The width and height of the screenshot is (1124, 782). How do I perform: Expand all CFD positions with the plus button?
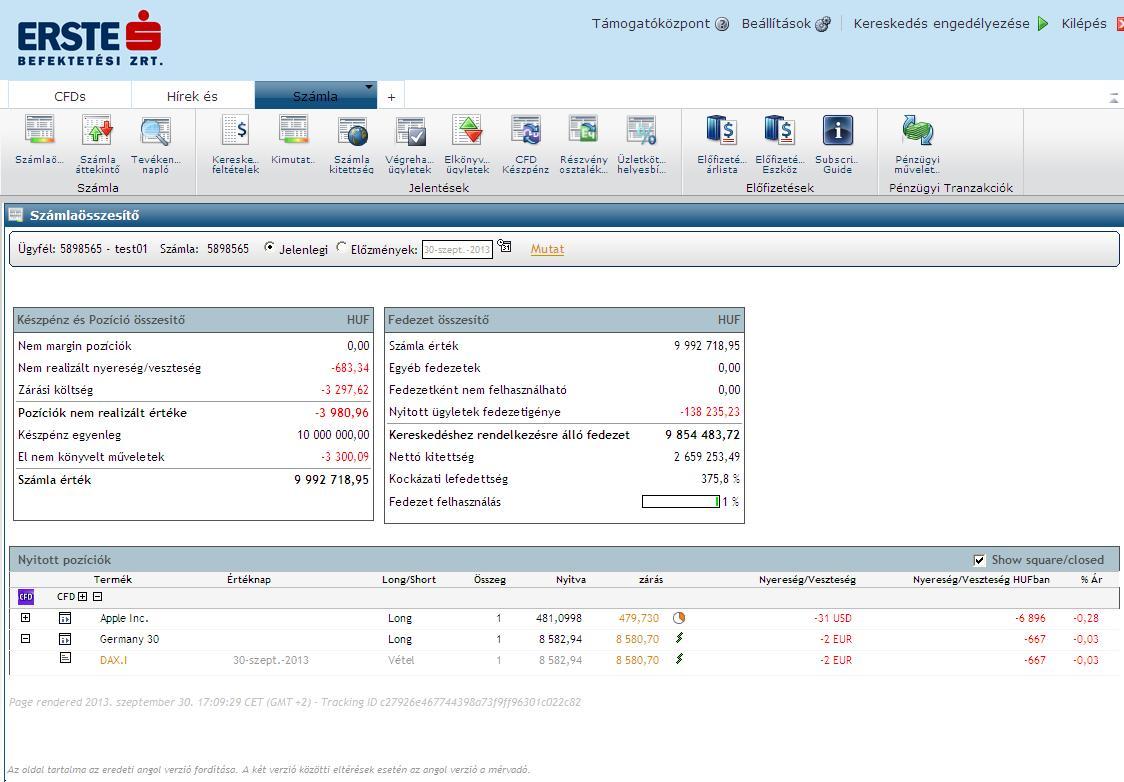[x=82, y=596]
